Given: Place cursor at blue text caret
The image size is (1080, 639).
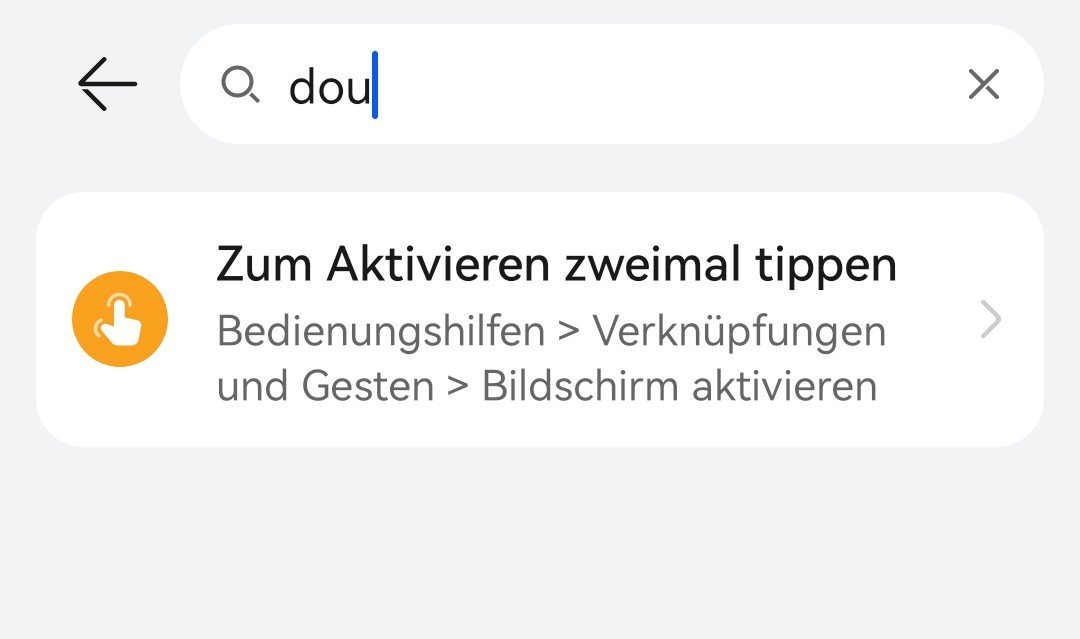Looking at the screenshot, I should [x=375, y=86].
